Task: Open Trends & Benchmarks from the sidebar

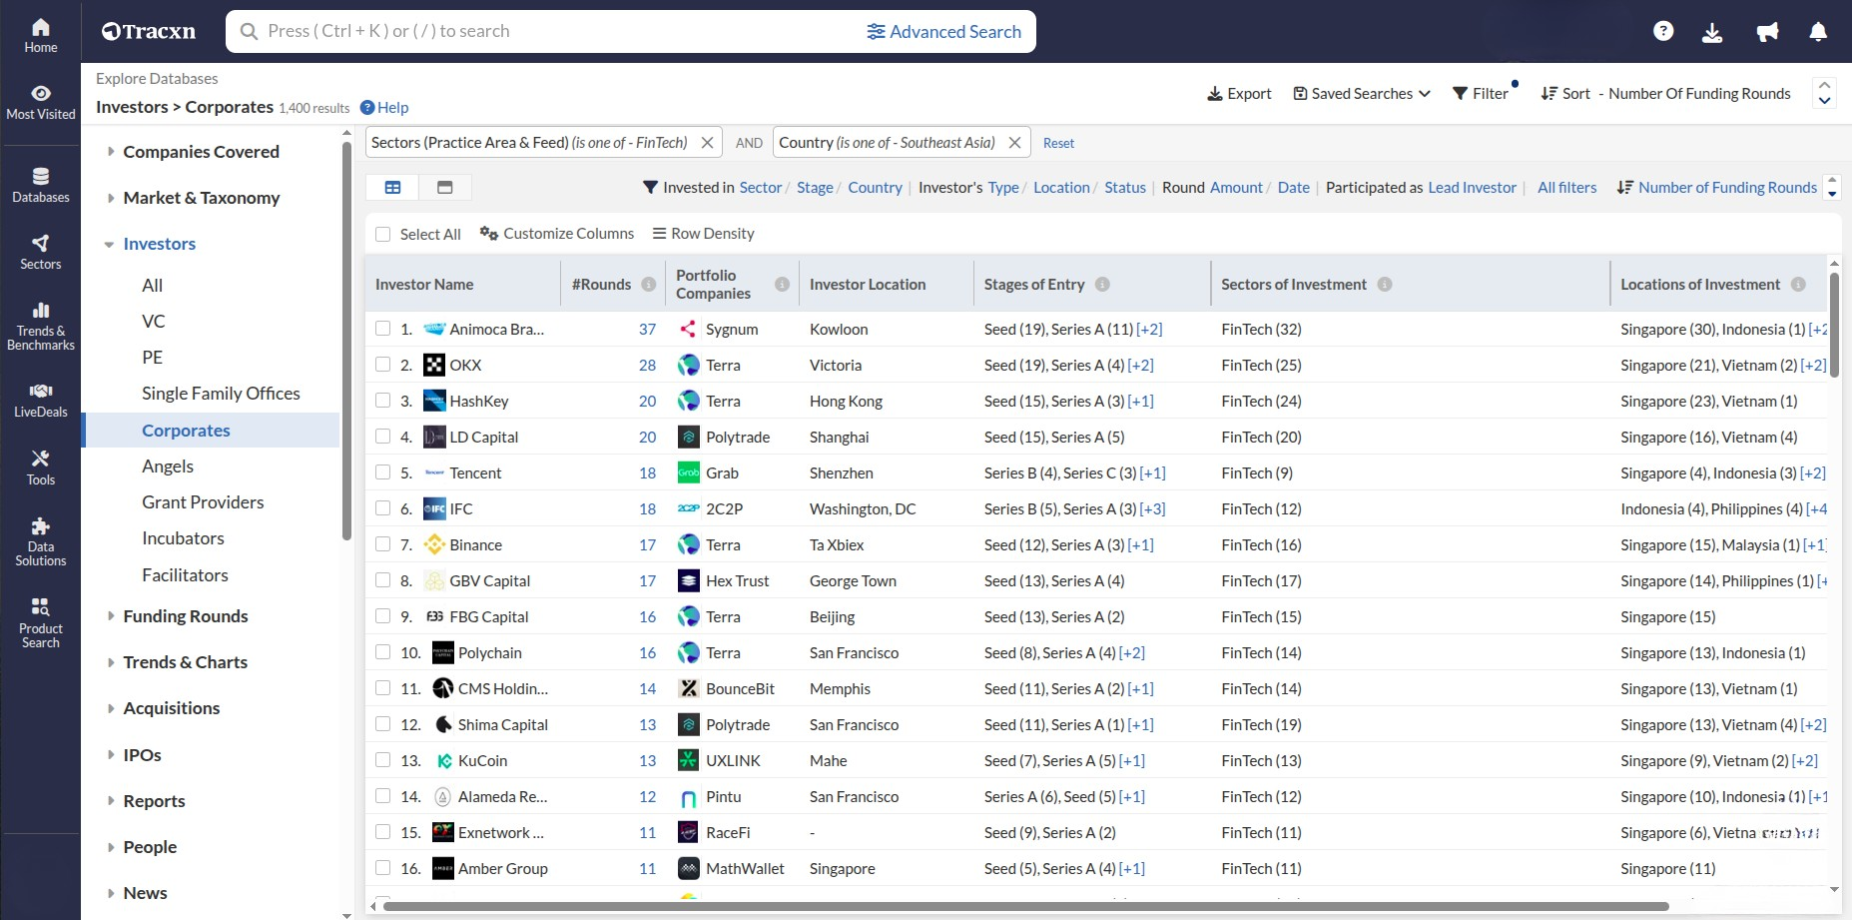Action: click(40, 322)
